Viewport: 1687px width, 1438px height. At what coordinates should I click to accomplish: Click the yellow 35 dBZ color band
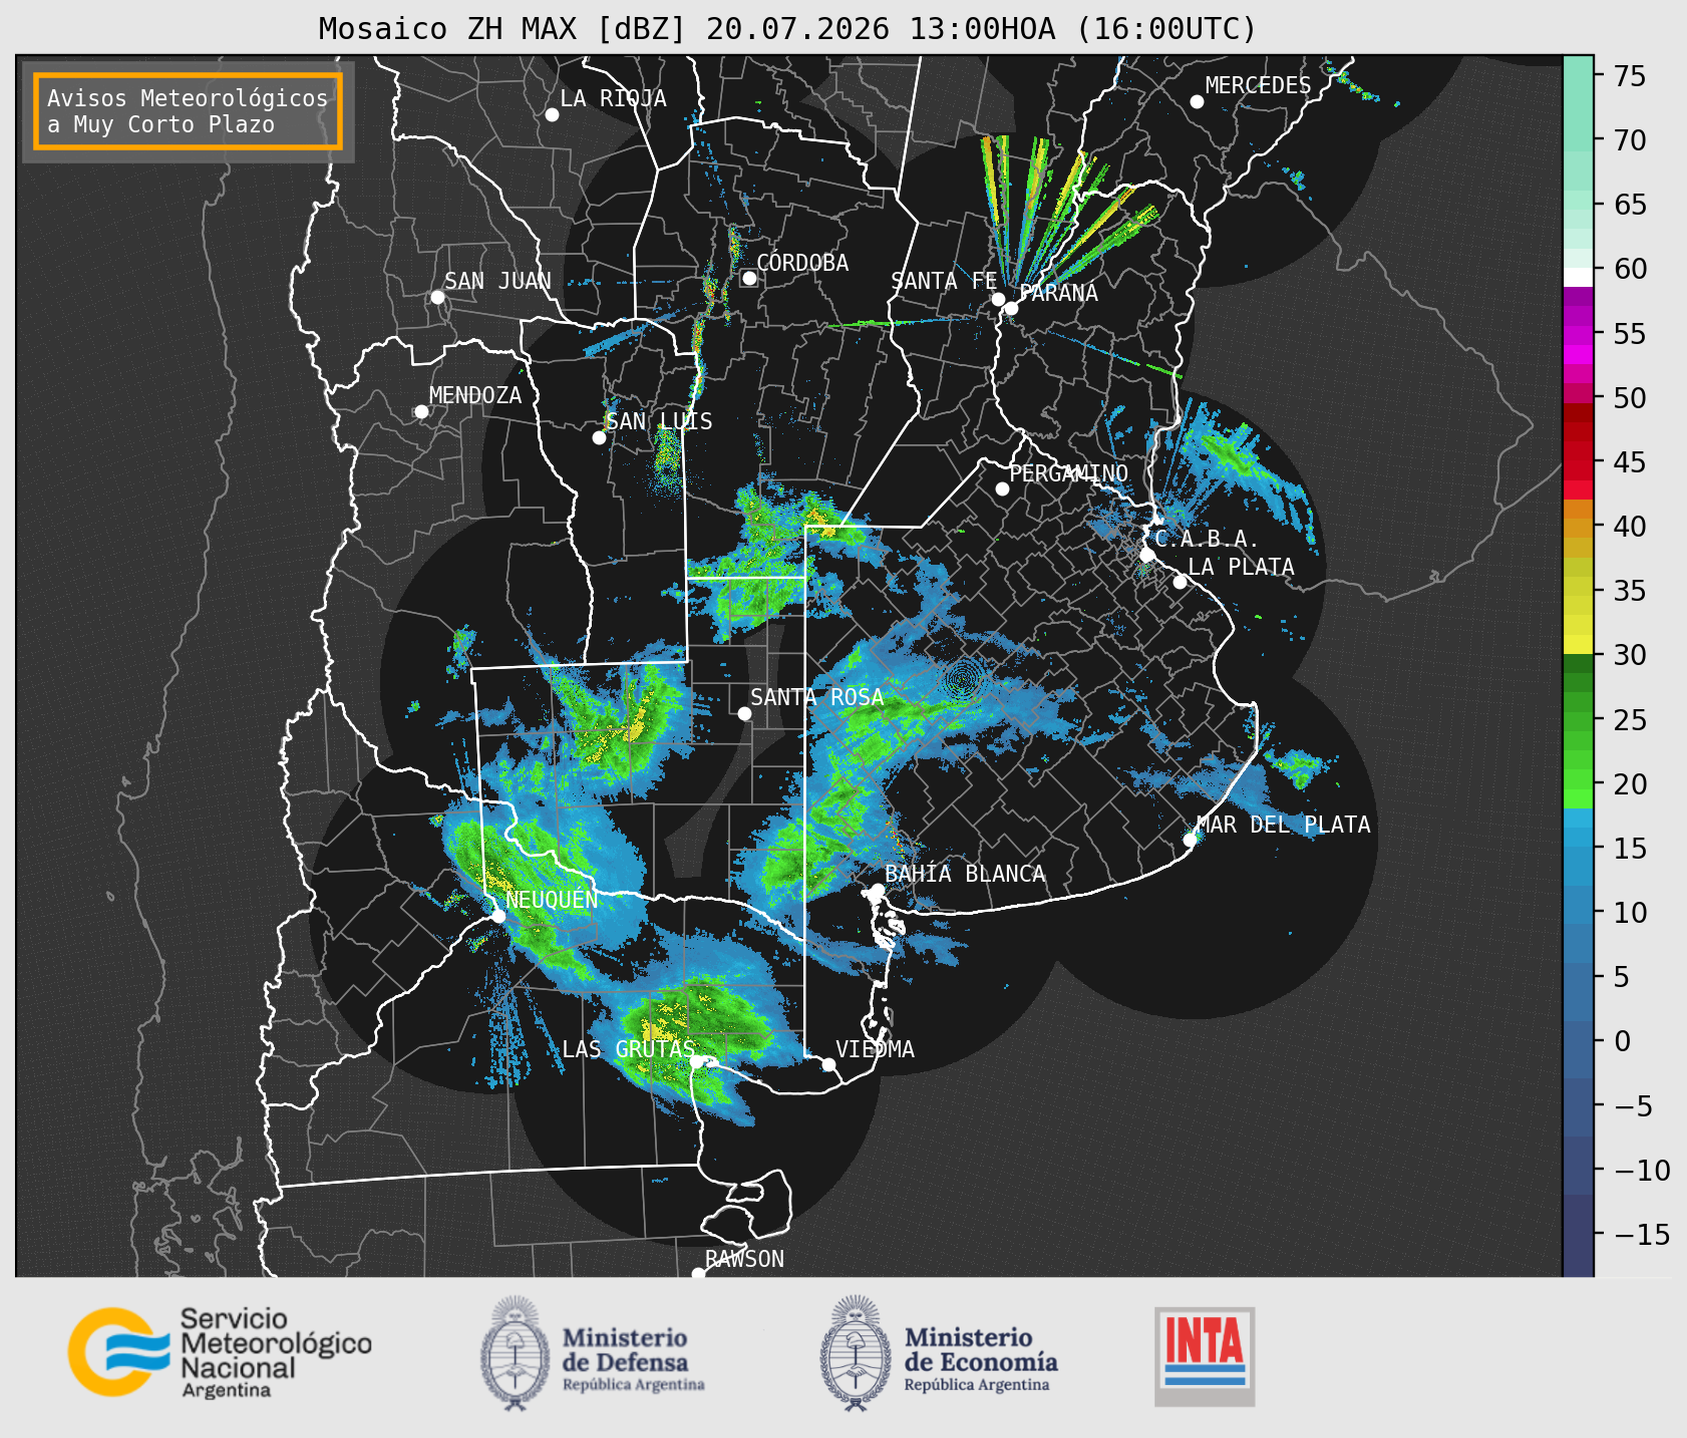point(1578,591)
